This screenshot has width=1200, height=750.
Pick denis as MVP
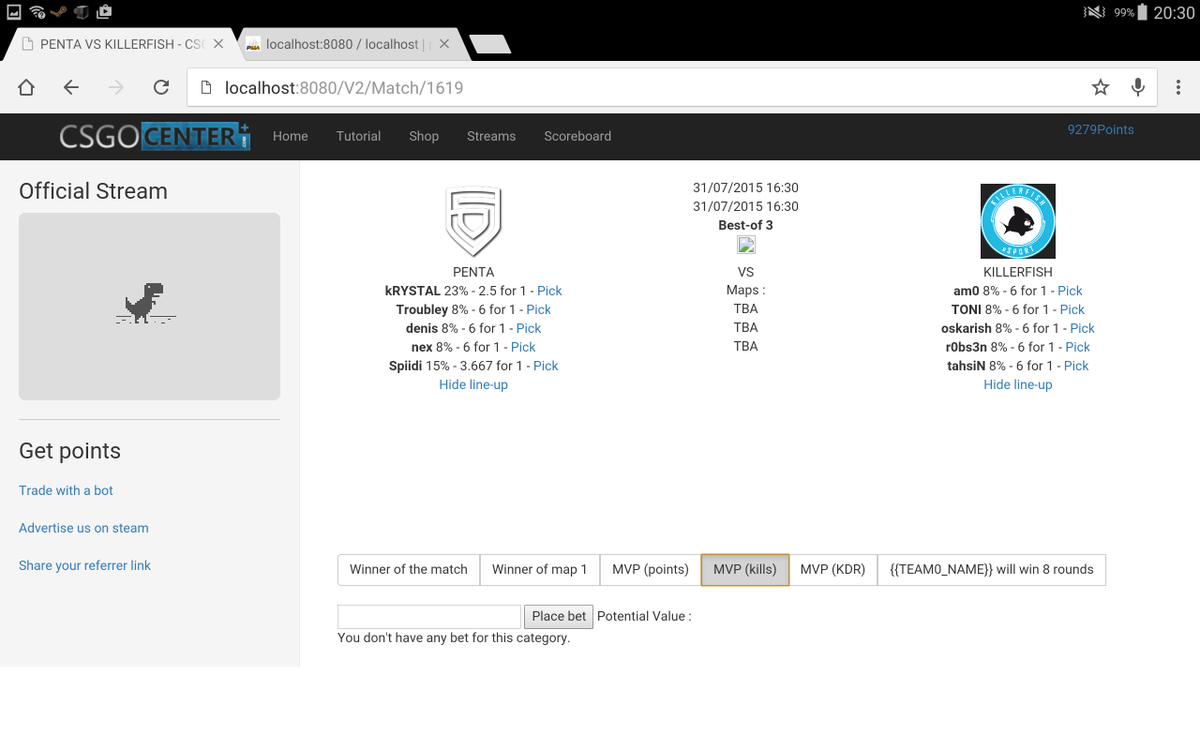528,328
